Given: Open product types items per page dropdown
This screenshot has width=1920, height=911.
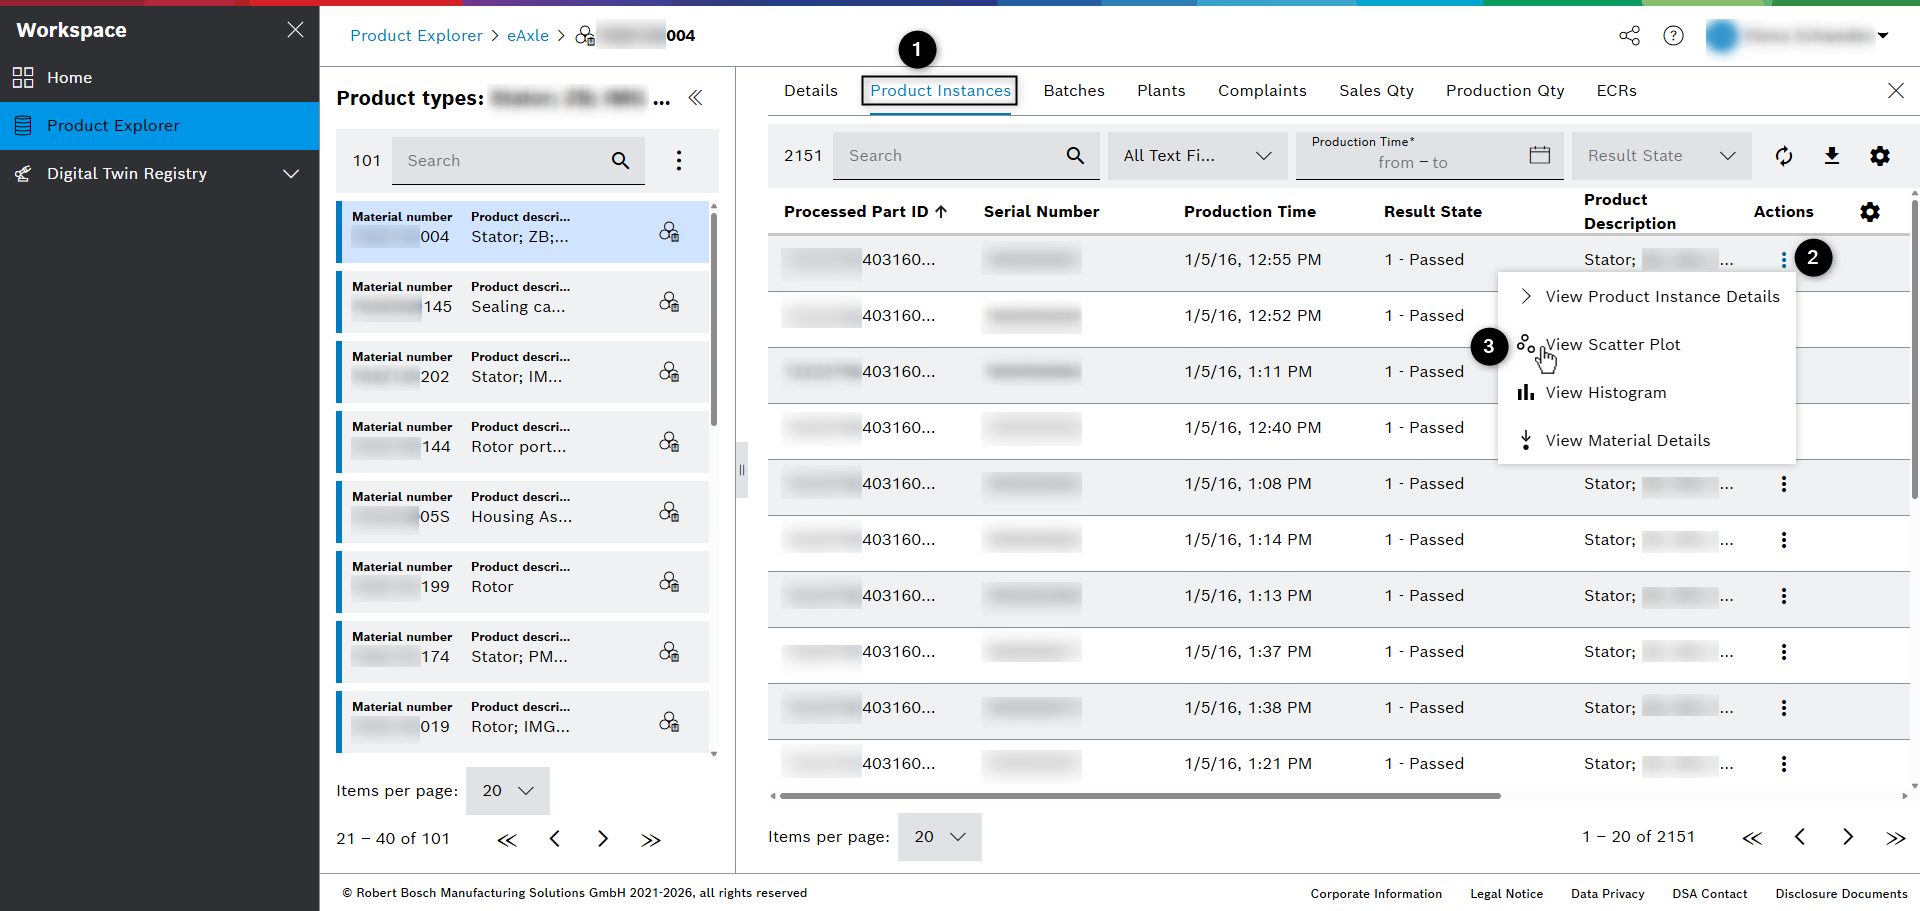Looking at the screenshot, I should pyautogui.click(x=508, y=791).
